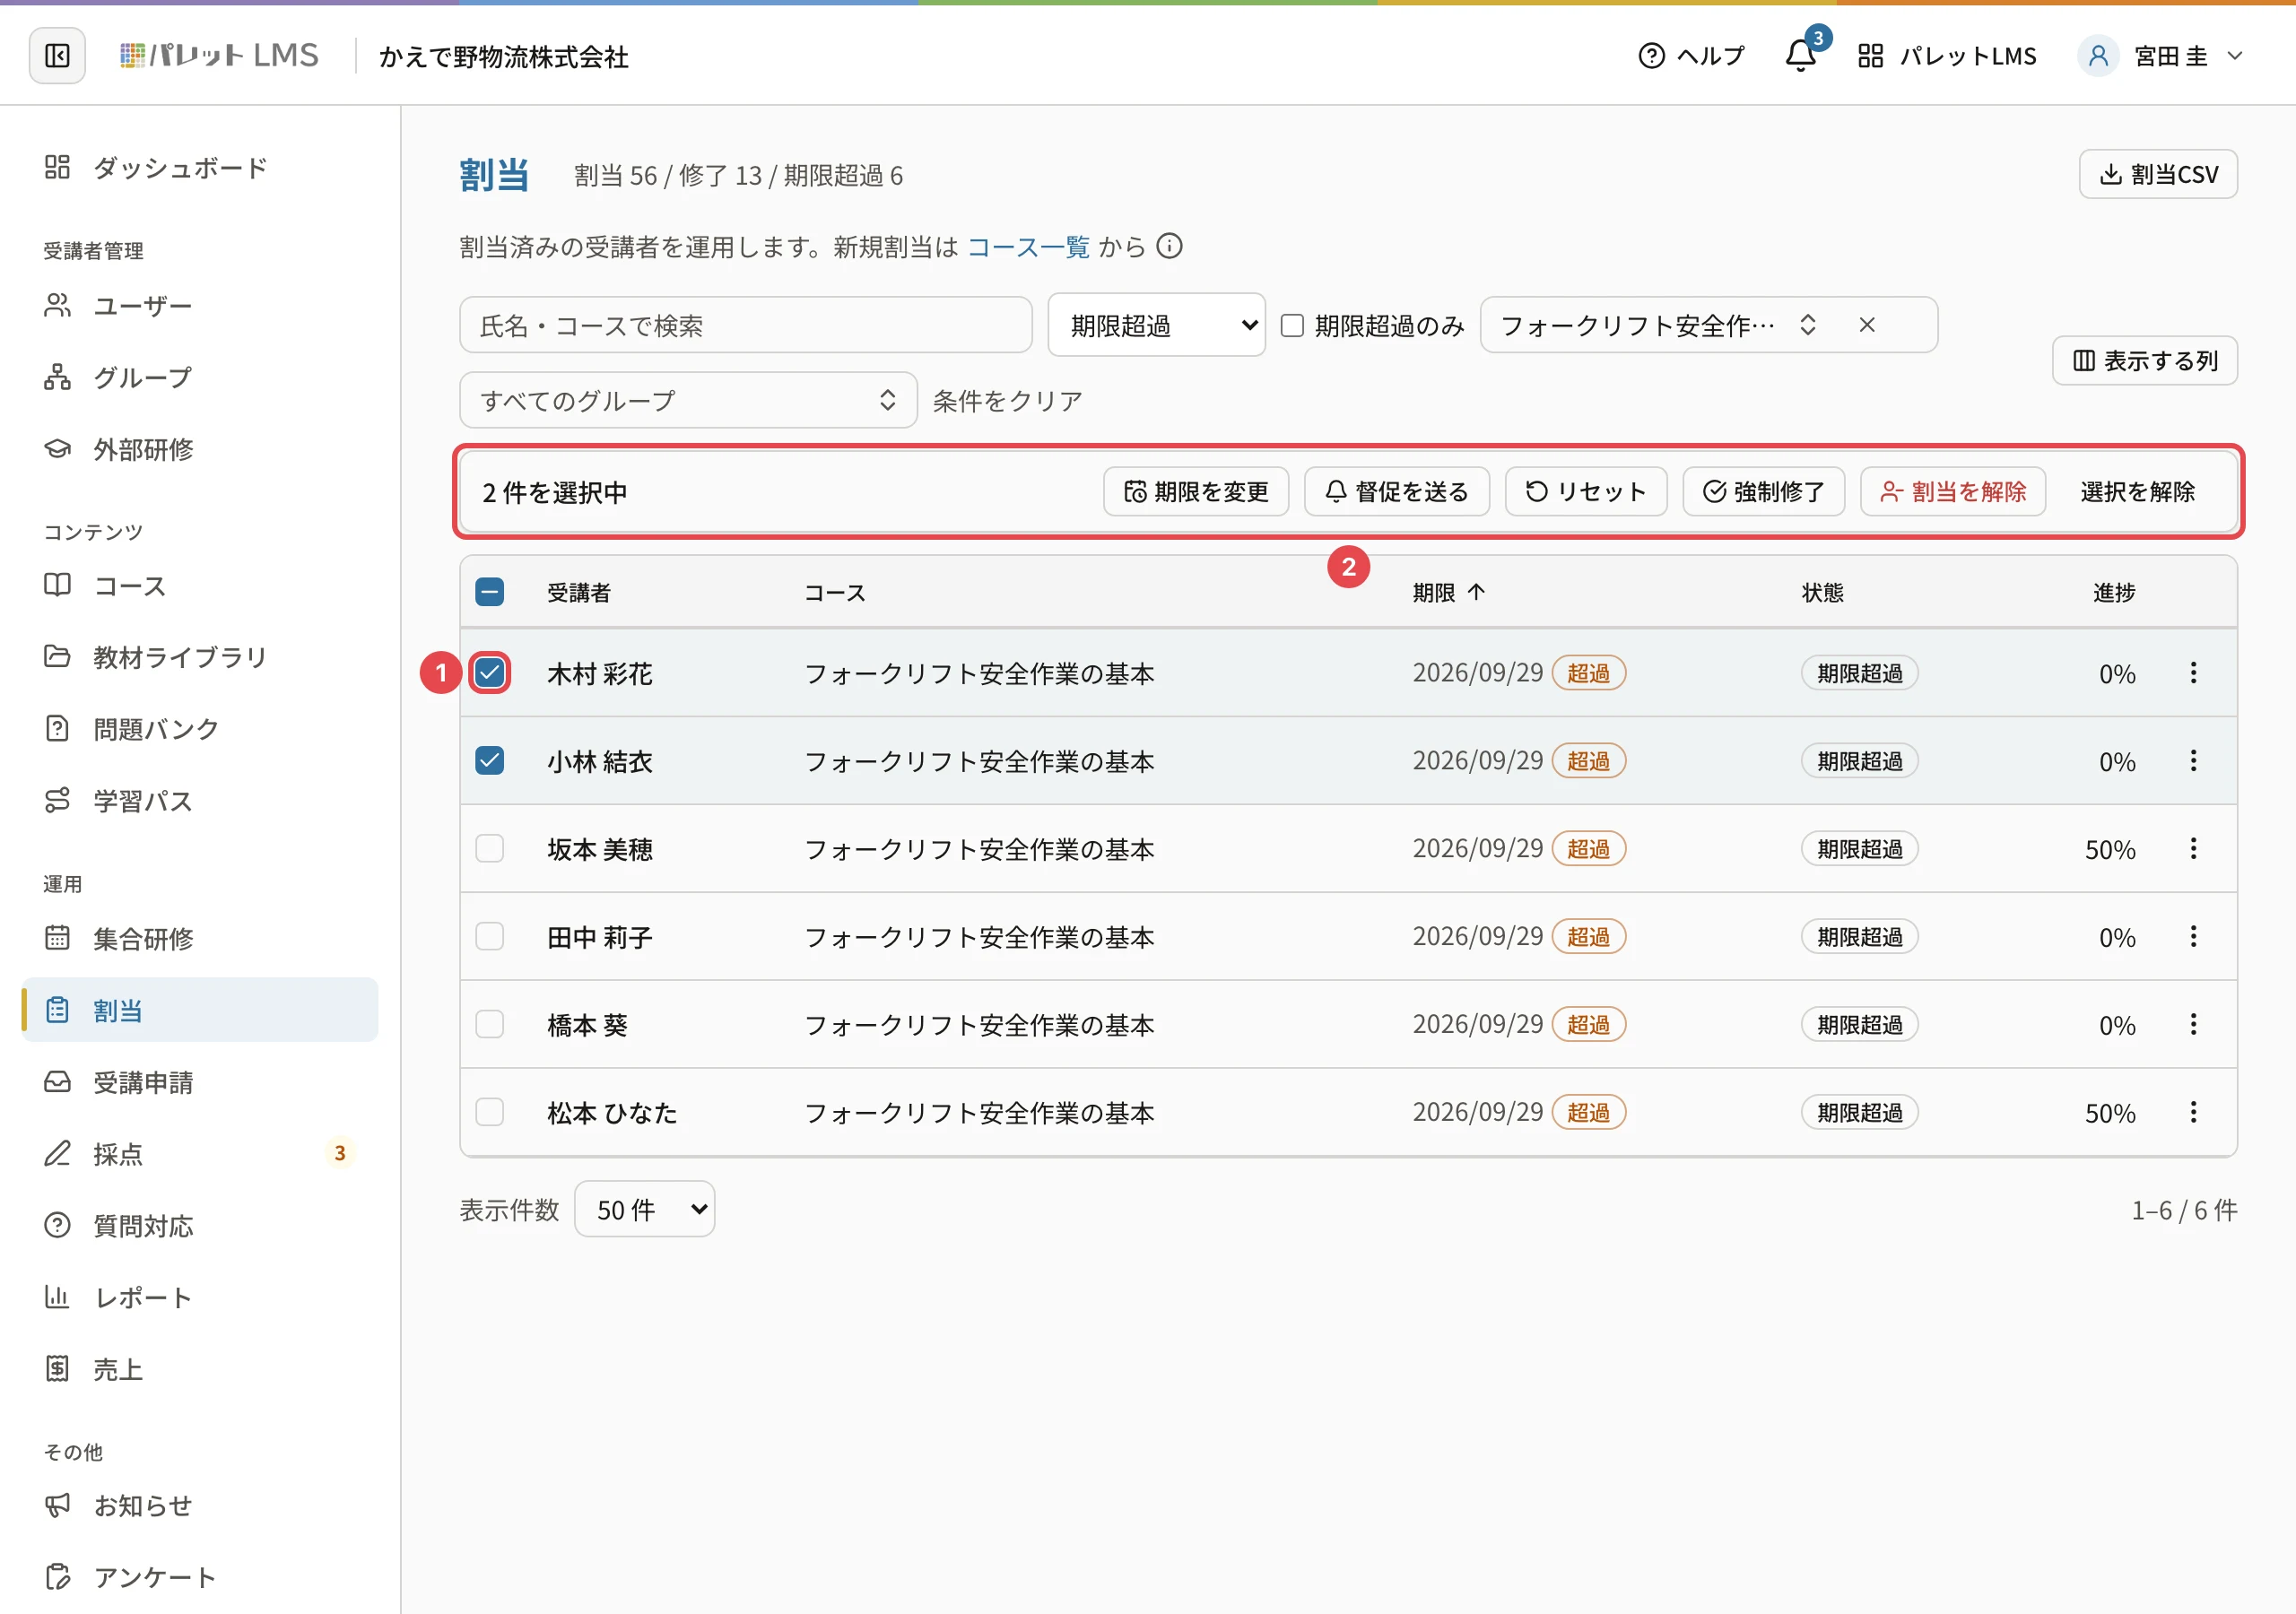Image resolution: width=2296 pixels, height=1614 pixels.
Task: Open the 表示する列 column chooser
Action: [x=2144, y=361]
